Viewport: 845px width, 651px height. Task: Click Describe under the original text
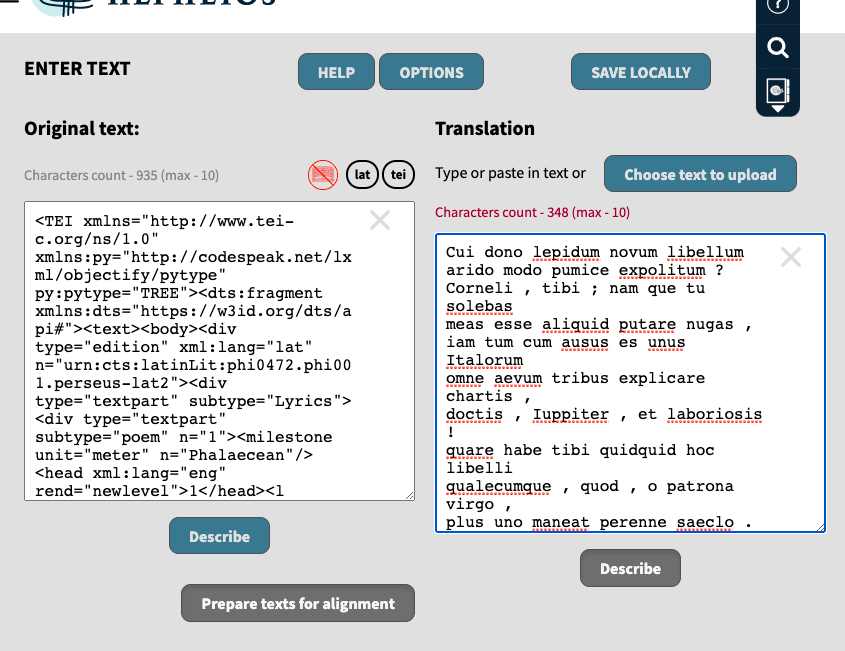point(219,535)
